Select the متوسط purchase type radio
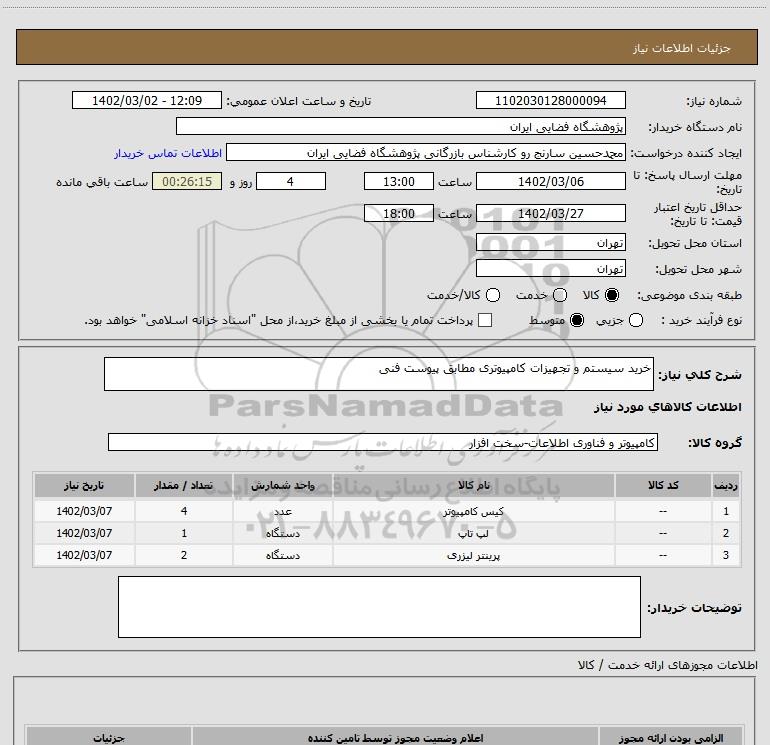770x745 pixels. pyautogui.click(x=577, y=320)
